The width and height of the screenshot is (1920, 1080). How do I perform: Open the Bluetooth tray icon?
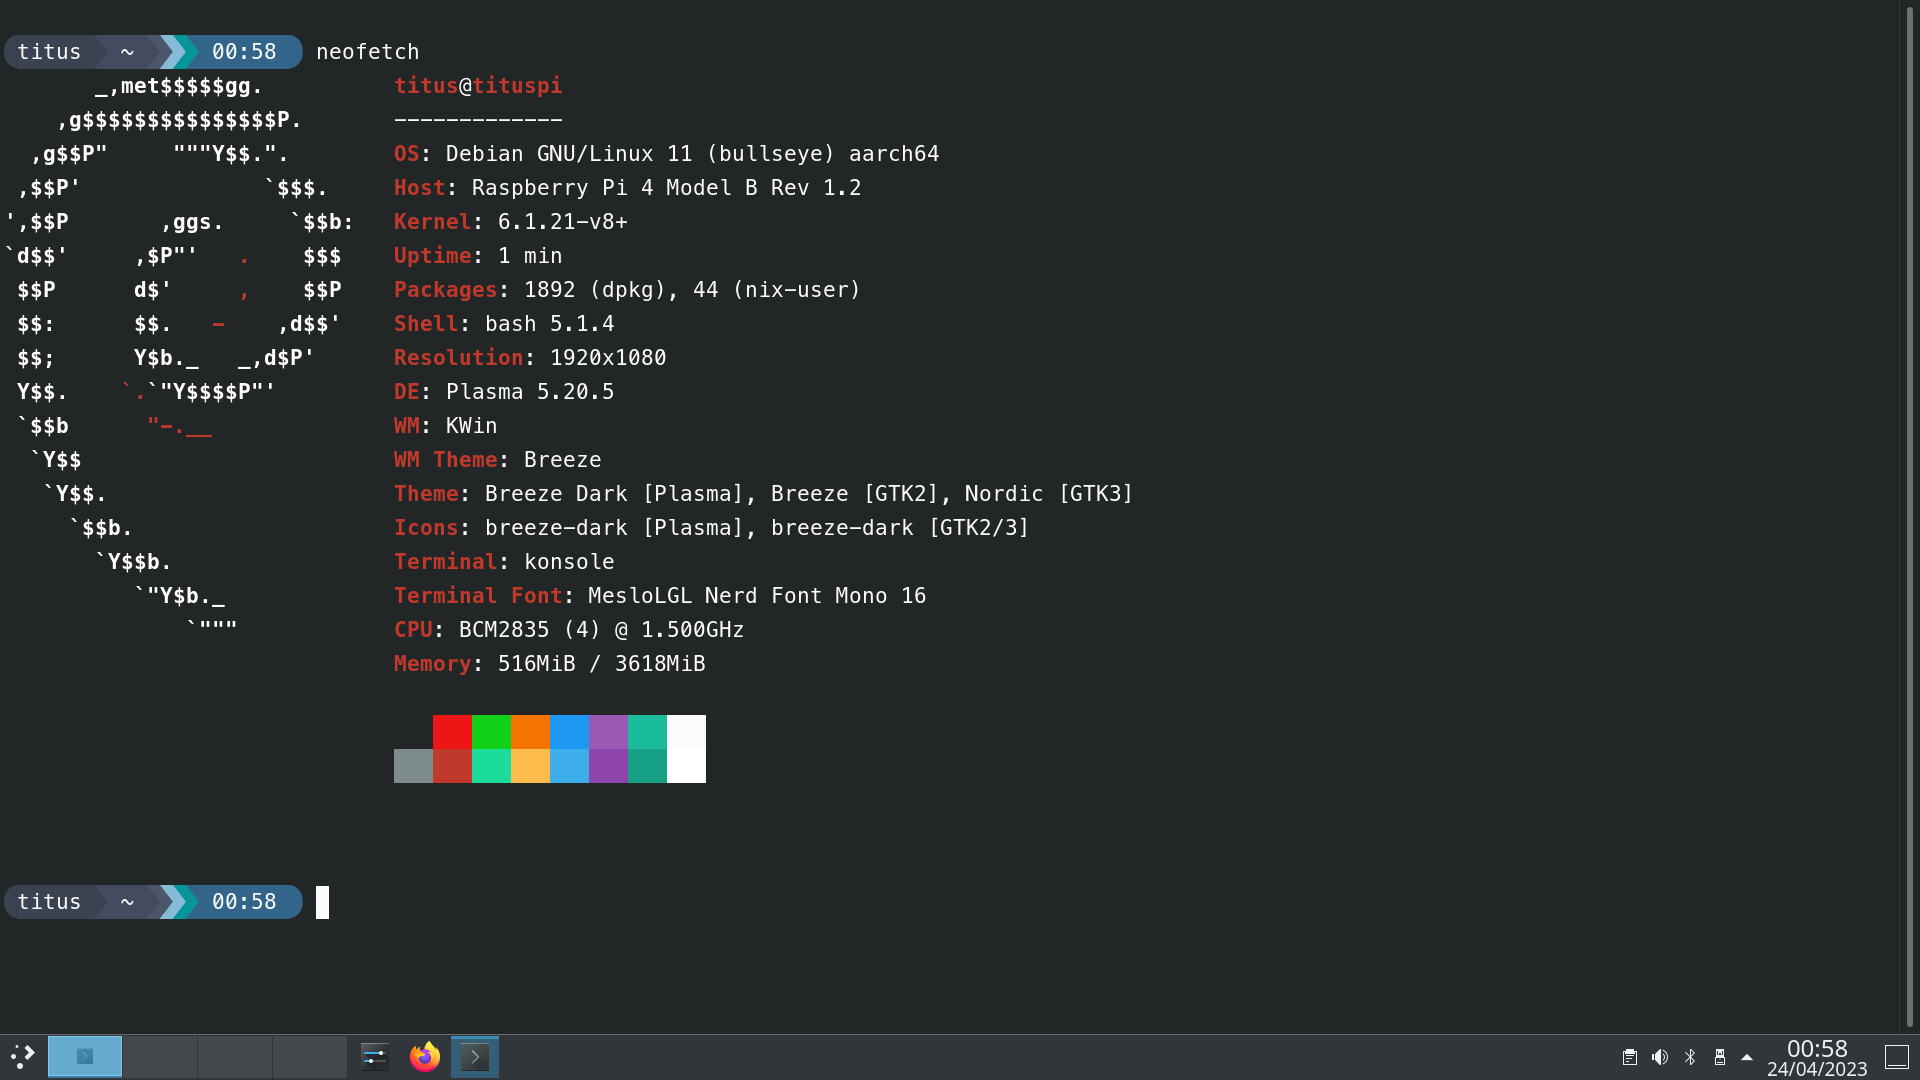pos(1690,1057)
